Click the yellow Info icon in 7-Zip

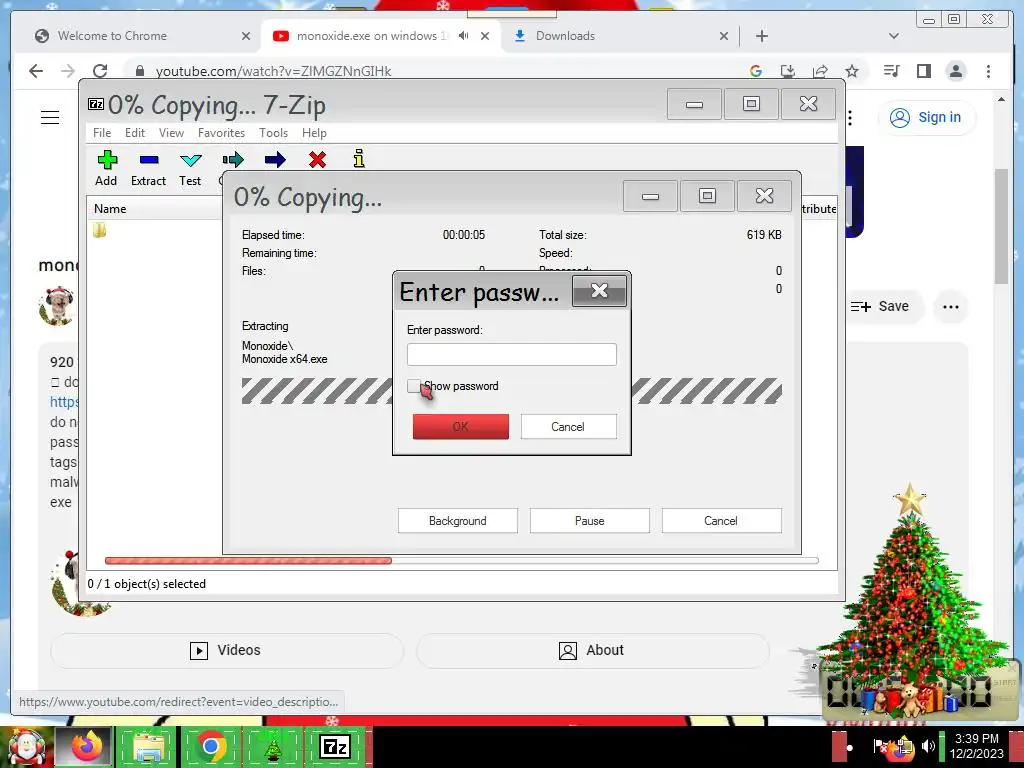359,159
